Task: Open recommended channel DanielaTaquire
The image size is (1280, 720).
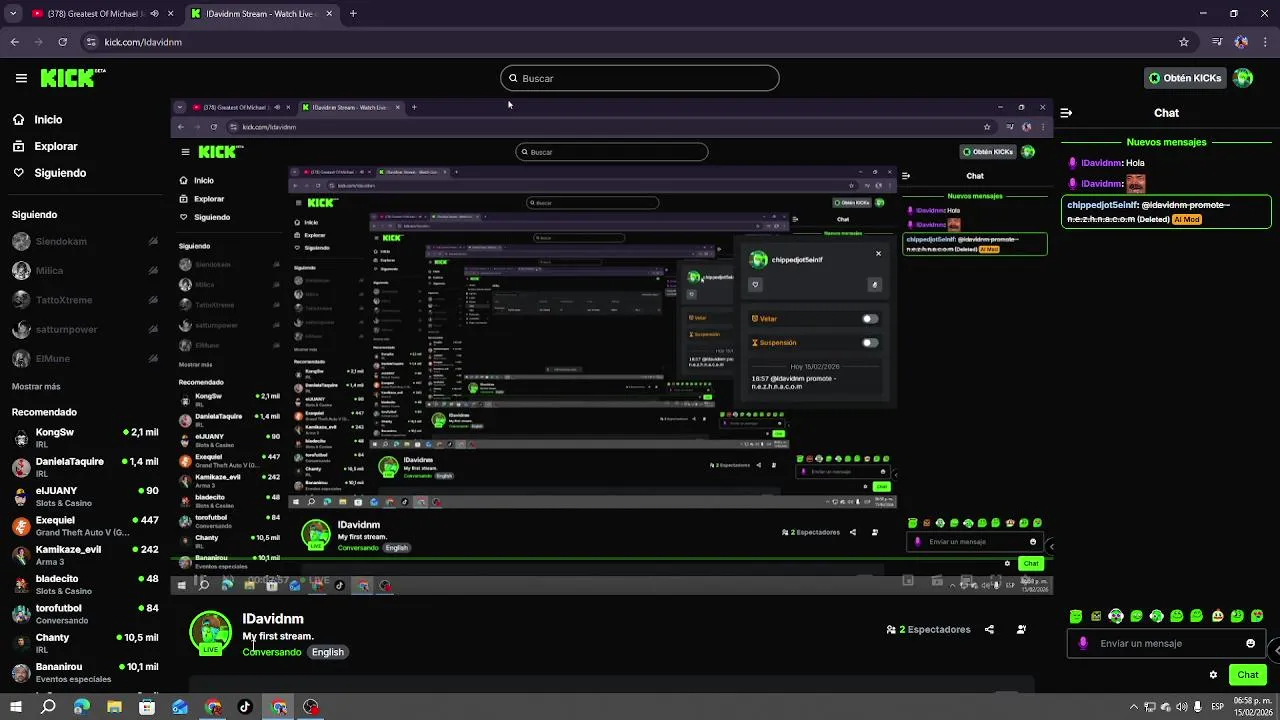Action: click(x=85, y=467)
